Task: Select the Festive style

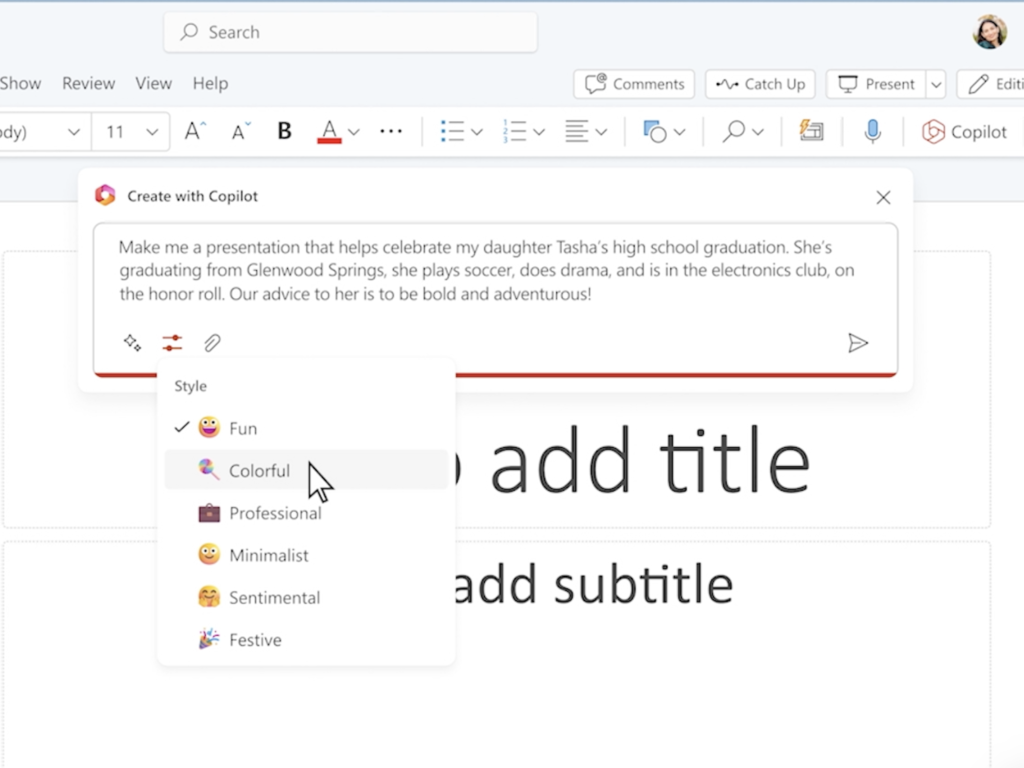Action: point(306,640)
